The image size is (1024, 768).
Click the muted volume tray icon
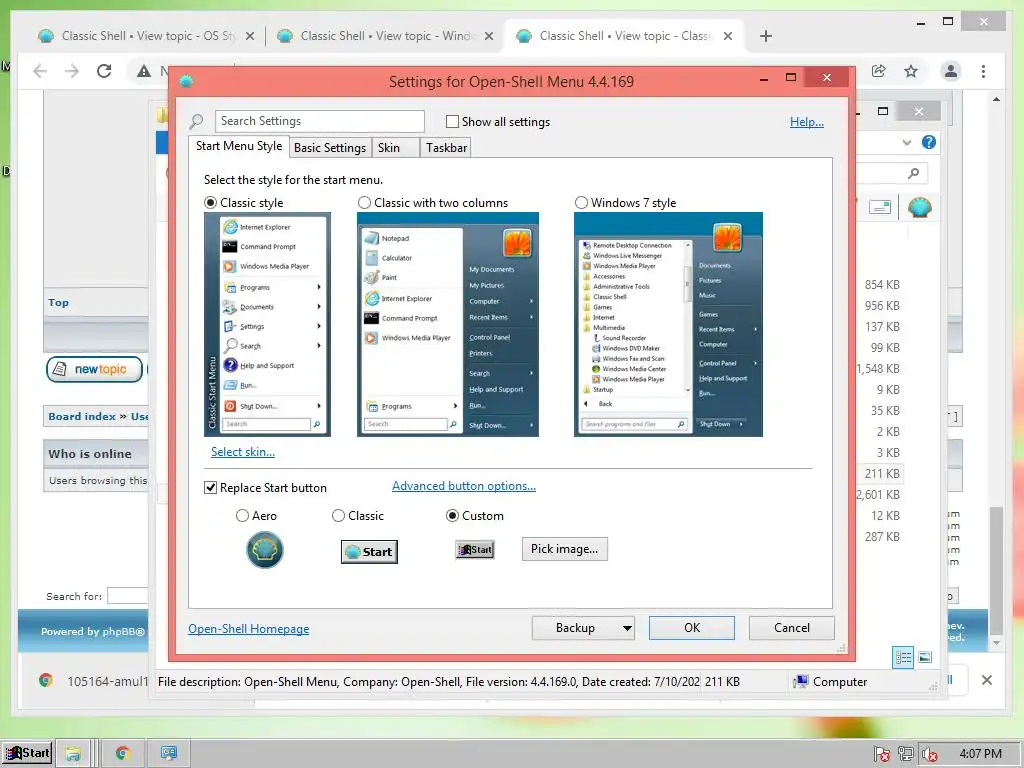click(929, 754)
